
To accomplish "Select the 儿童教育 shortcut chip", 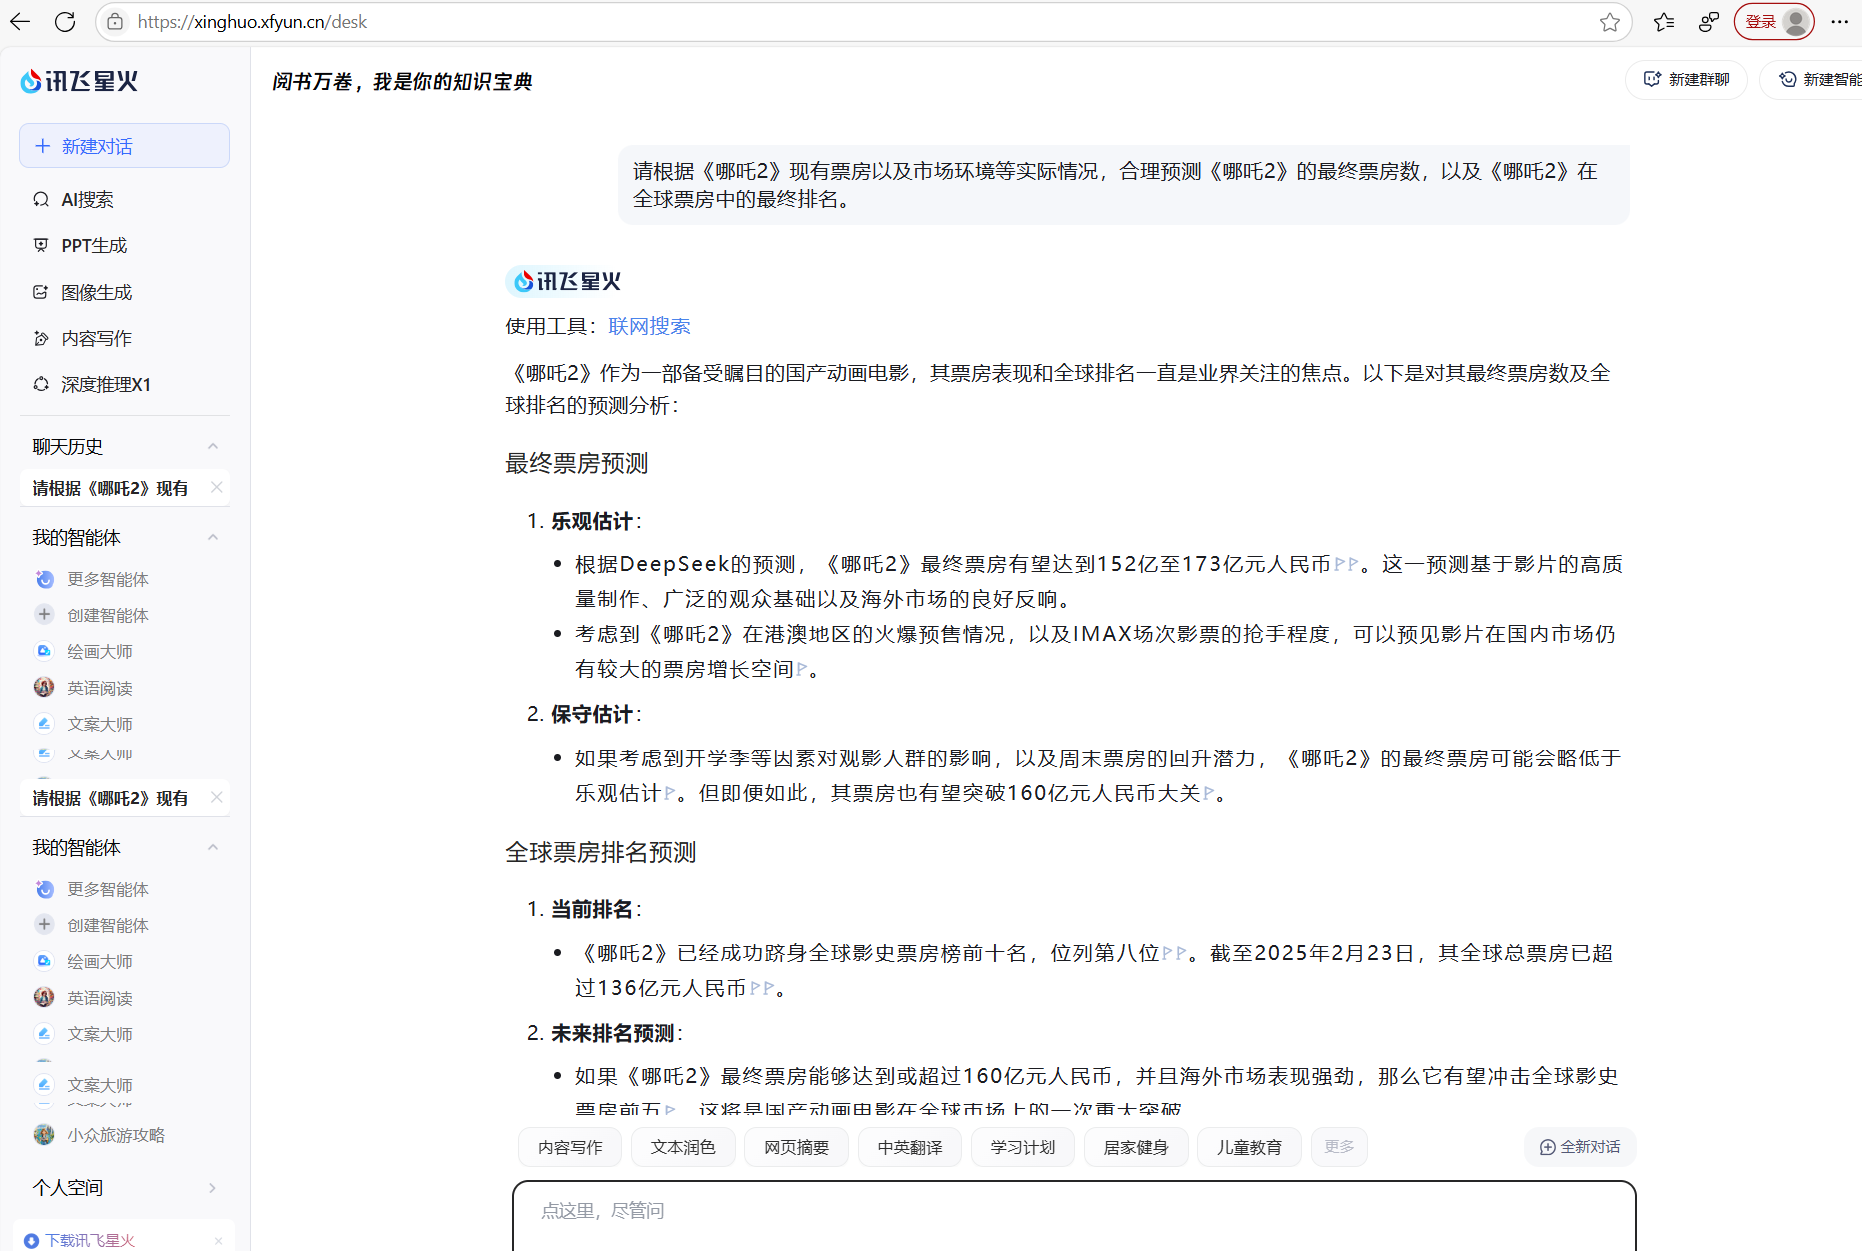I will (1249, 1147).
